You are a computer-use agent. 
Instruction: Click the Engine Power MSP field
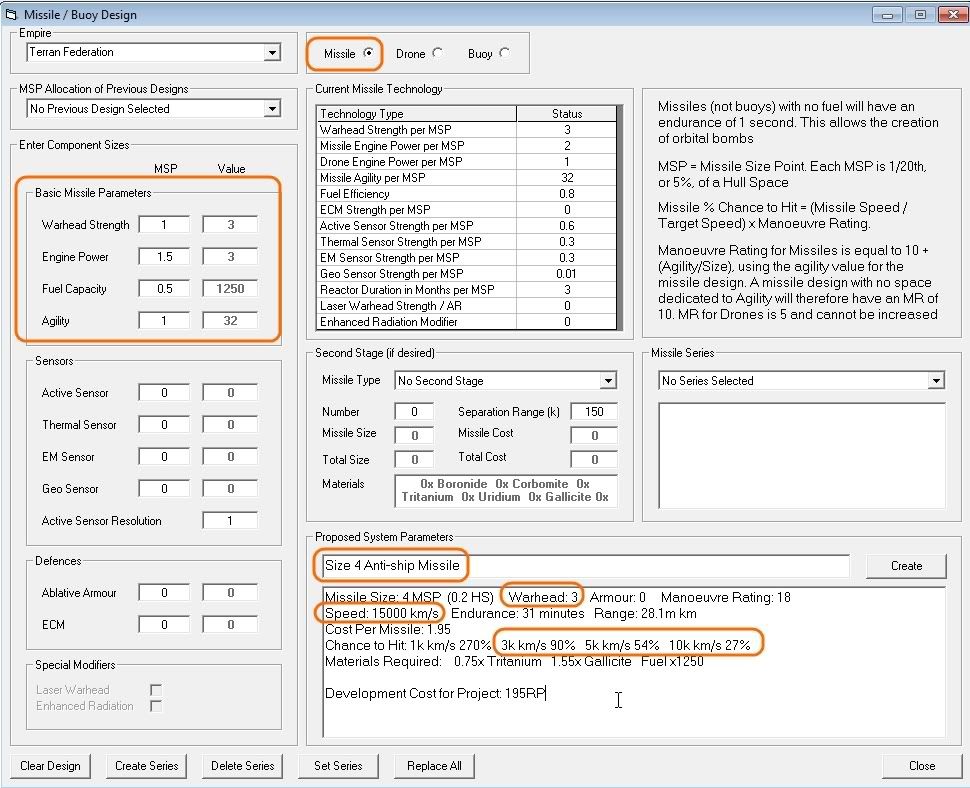(164, 257)
